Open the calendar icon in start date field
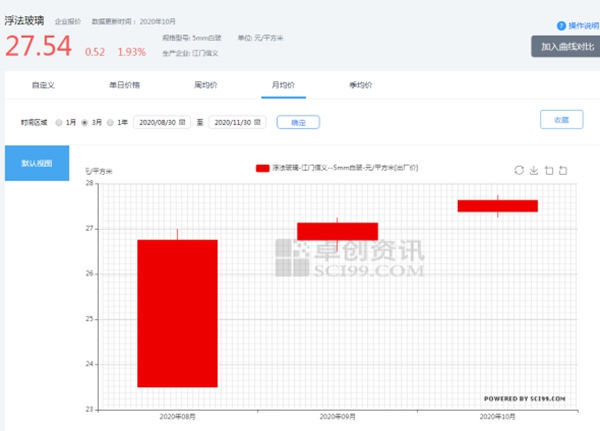 pyautogui.click(x=182, y=122)
